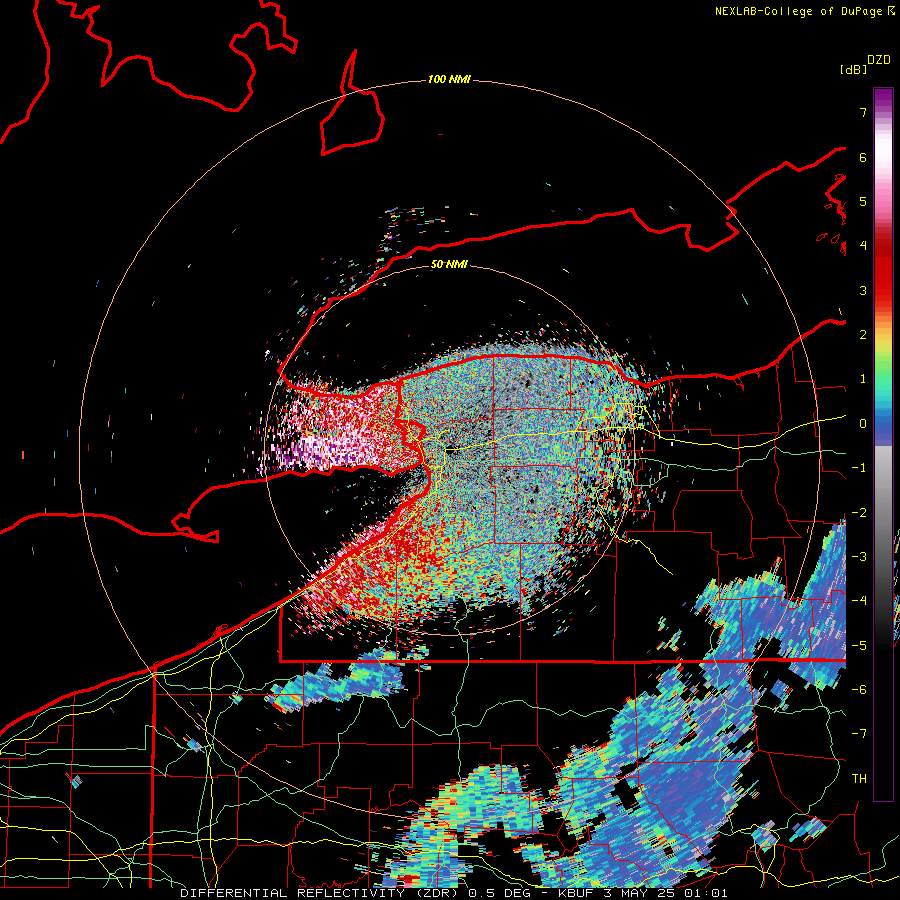Click the -5 value on the color scale
This screenshot has height=900, width=900.
tap(859, 646)
